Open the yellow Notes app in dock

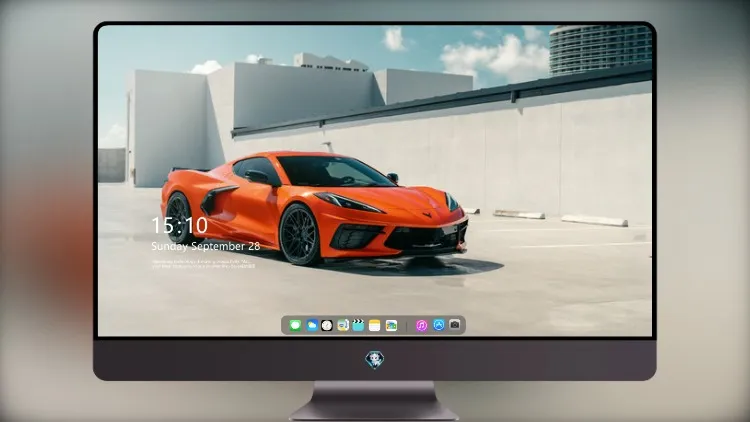coord(375,325)
